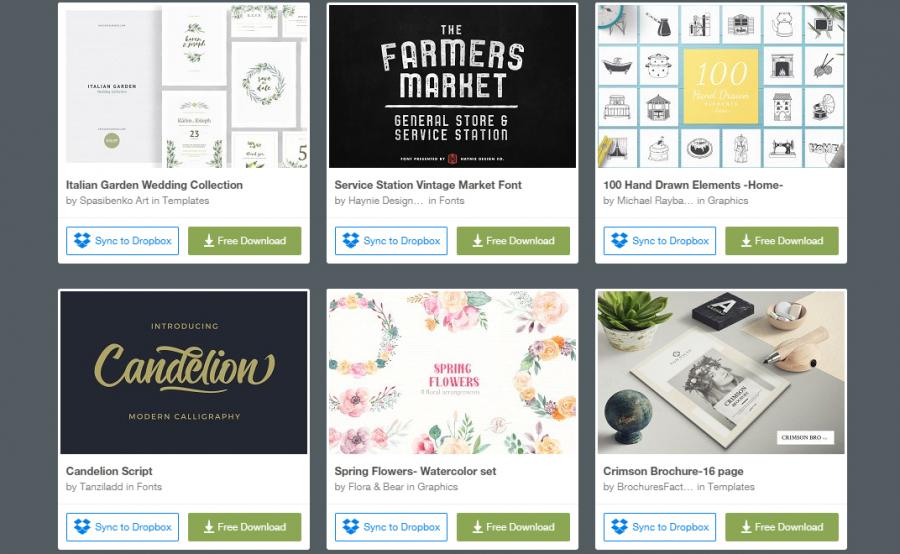Image resolution: width=900 pixels, height=554 pixels.
Task: Click download arrow icon for Spring Flowers set
Action: tap(478, 527)
